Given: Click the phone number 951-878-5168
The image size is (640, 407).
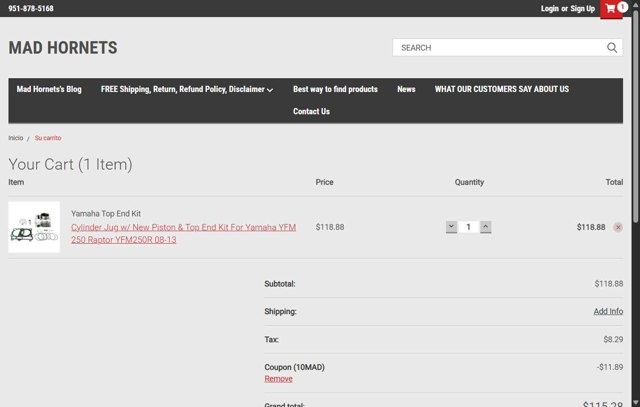Looking at the screenshot, I should [x=31, y=9].
